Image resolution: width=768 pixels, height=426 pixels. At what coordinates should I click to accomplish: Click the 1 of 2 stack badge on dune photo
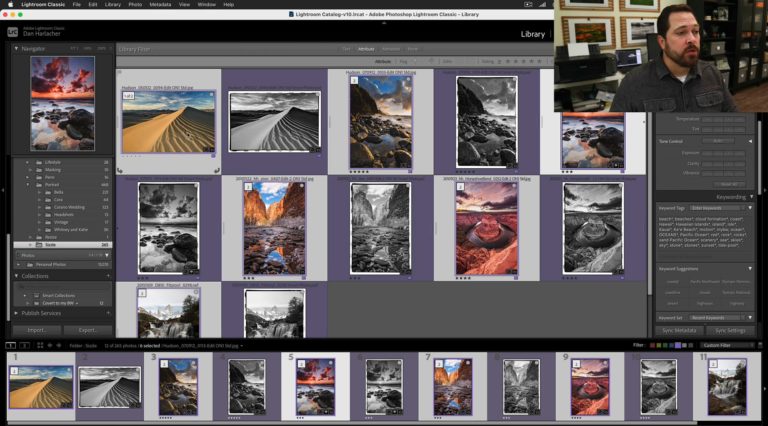(128, 96)
